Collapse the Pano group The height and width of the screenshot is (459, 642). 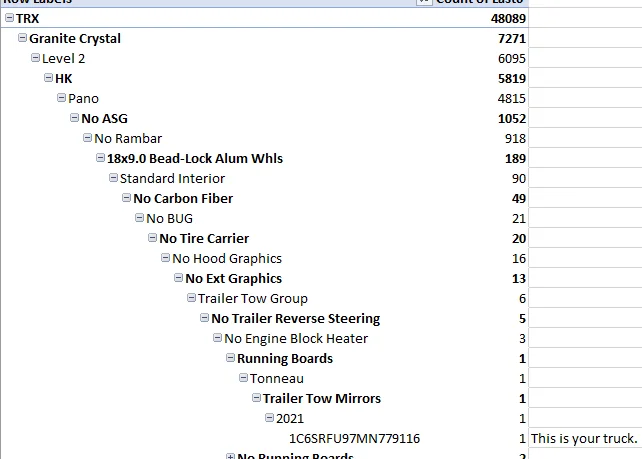click(x=61, y=97)
